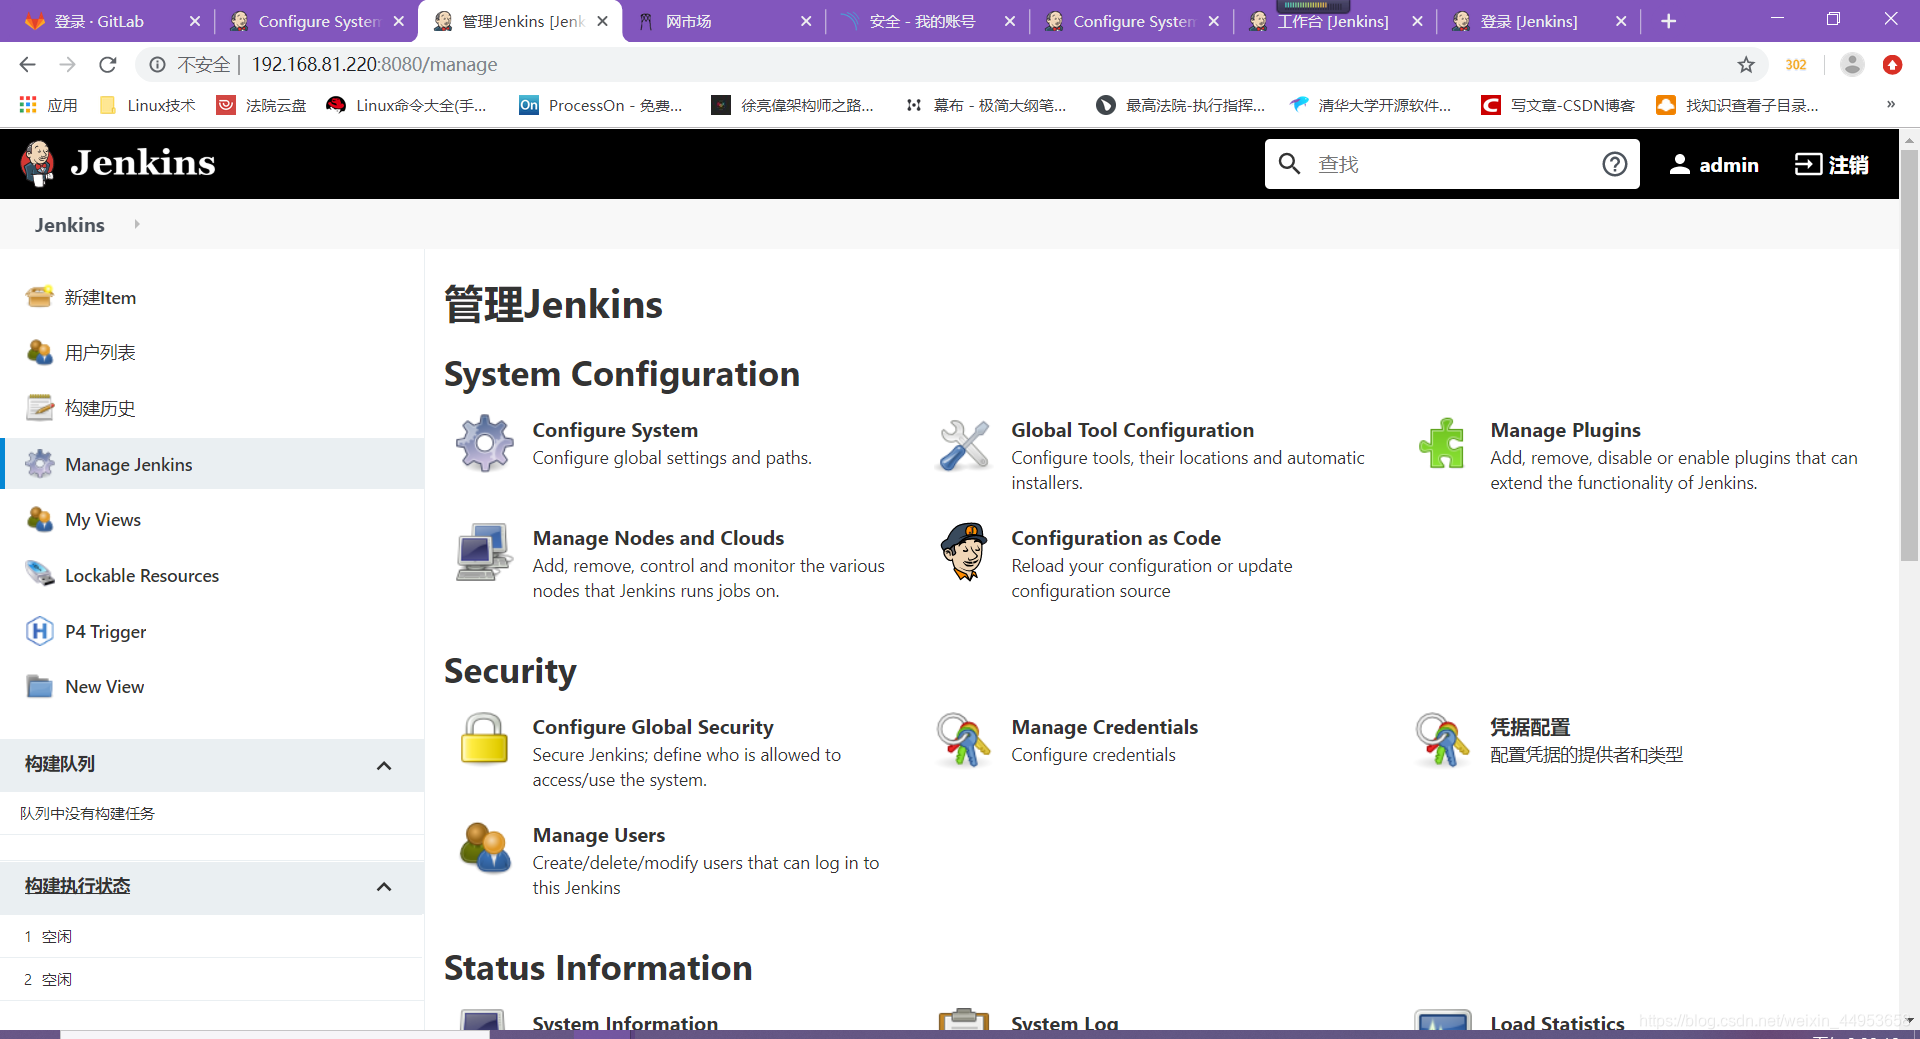Show more bookmarks with the overflow chevron

tap(1890, 105)
